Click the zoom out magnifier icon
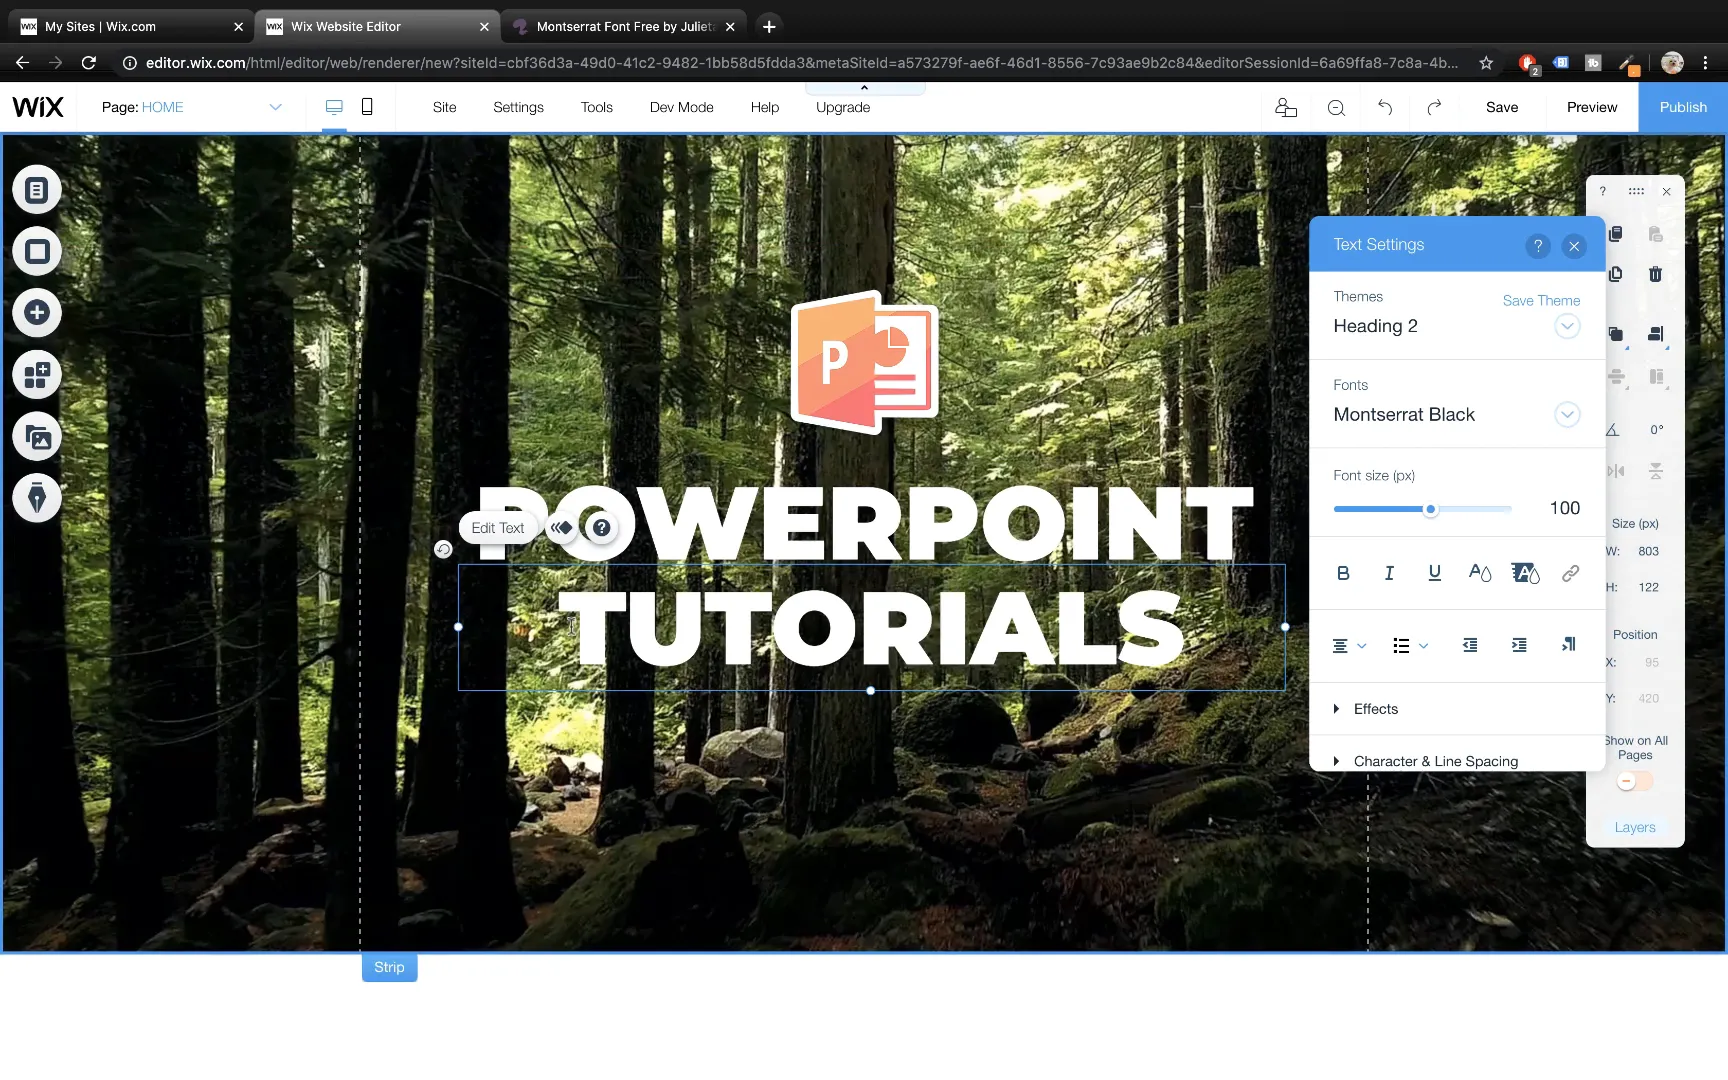Viewport: 1728px width, 1080px height. pos(1336,108)
